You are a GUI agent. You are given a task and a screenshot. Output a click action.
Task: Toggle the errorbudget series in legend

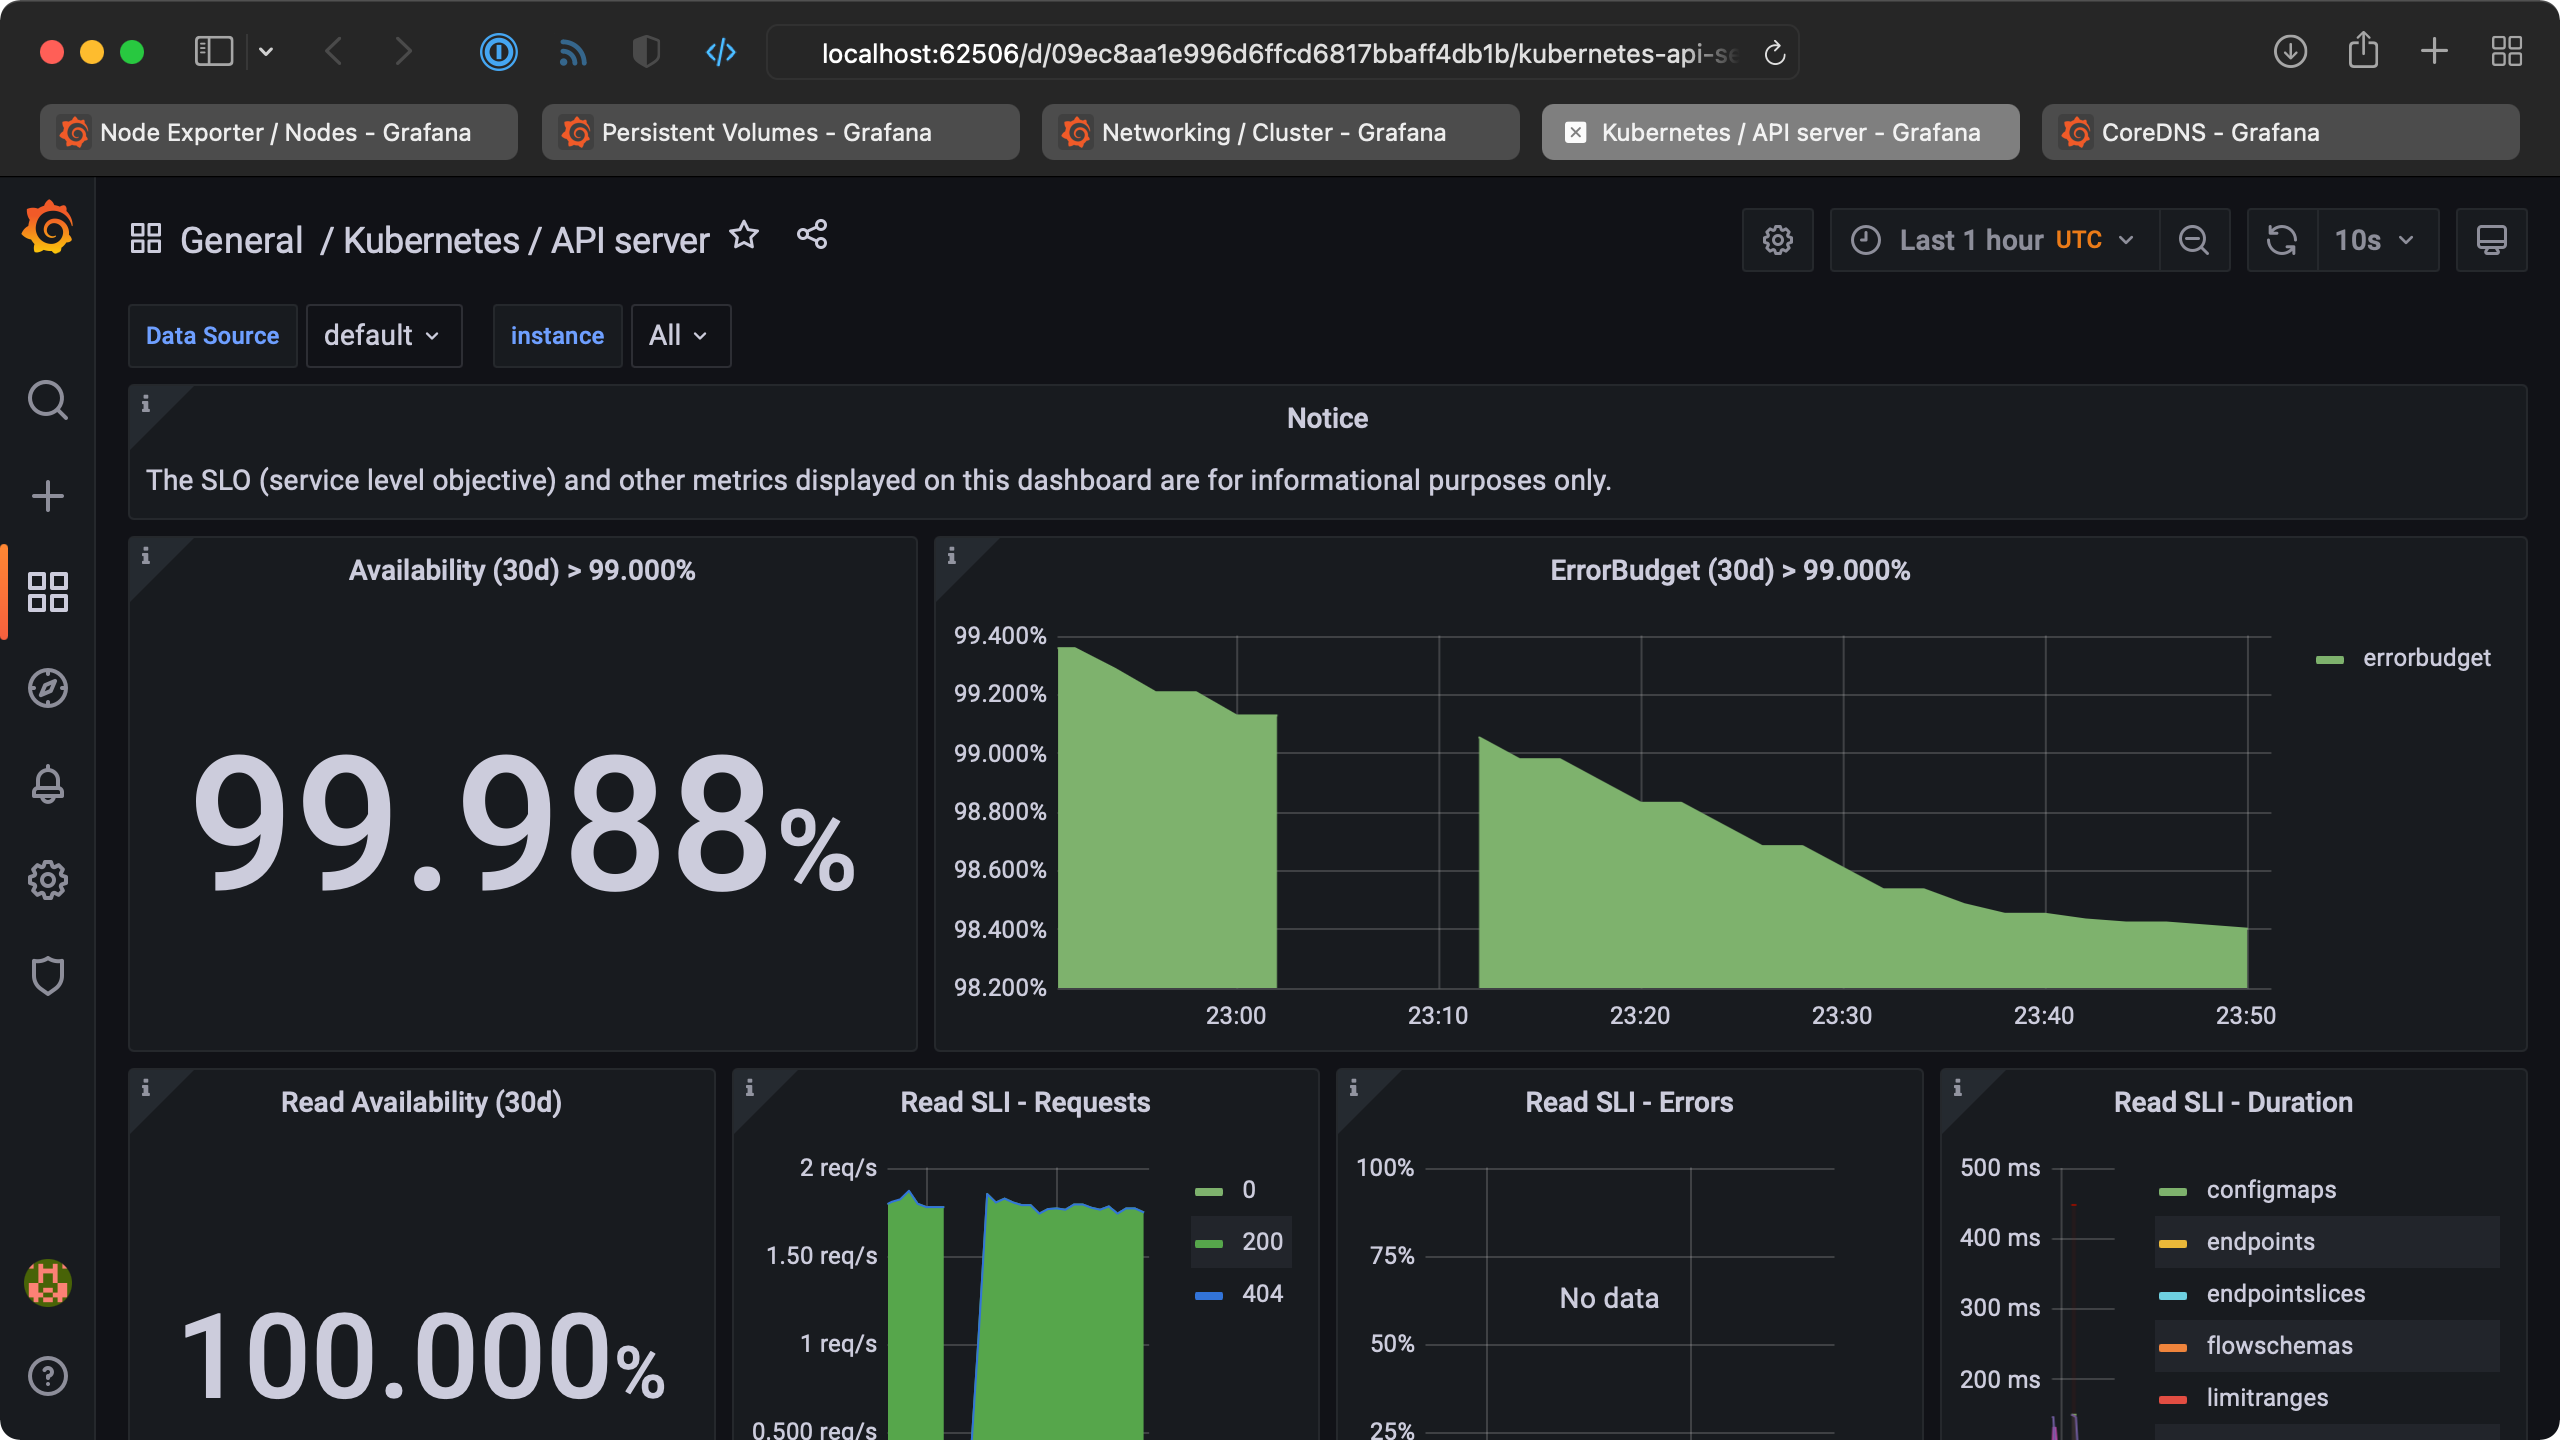(2426, 658)
